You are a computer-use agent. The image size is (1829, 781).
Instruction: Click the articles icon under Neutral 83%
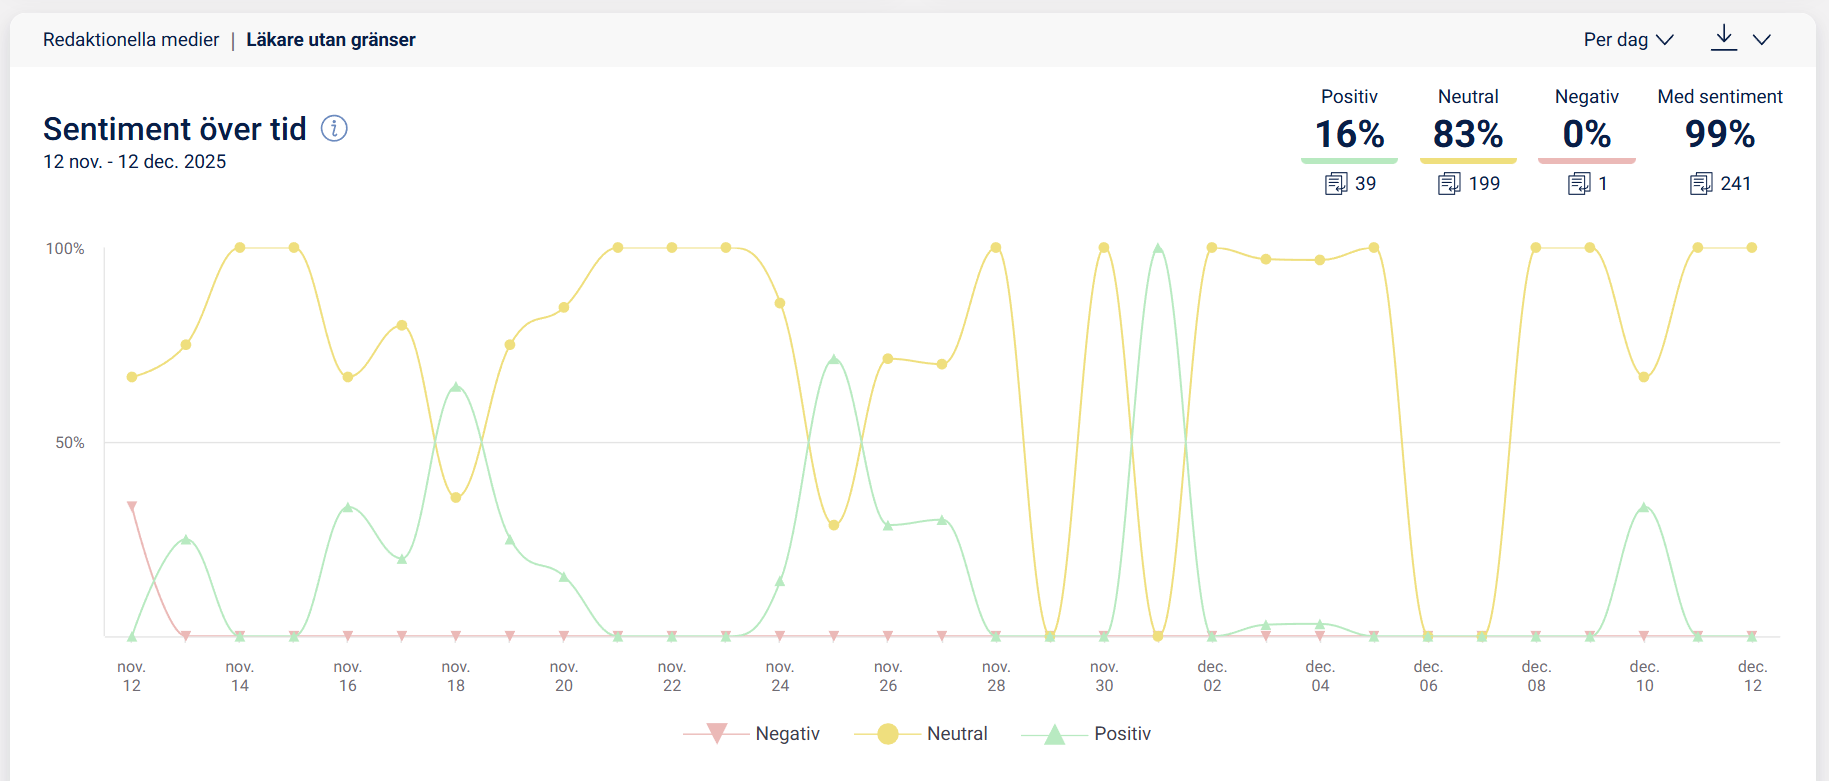pyautogui.click(x=1449, y=184)
